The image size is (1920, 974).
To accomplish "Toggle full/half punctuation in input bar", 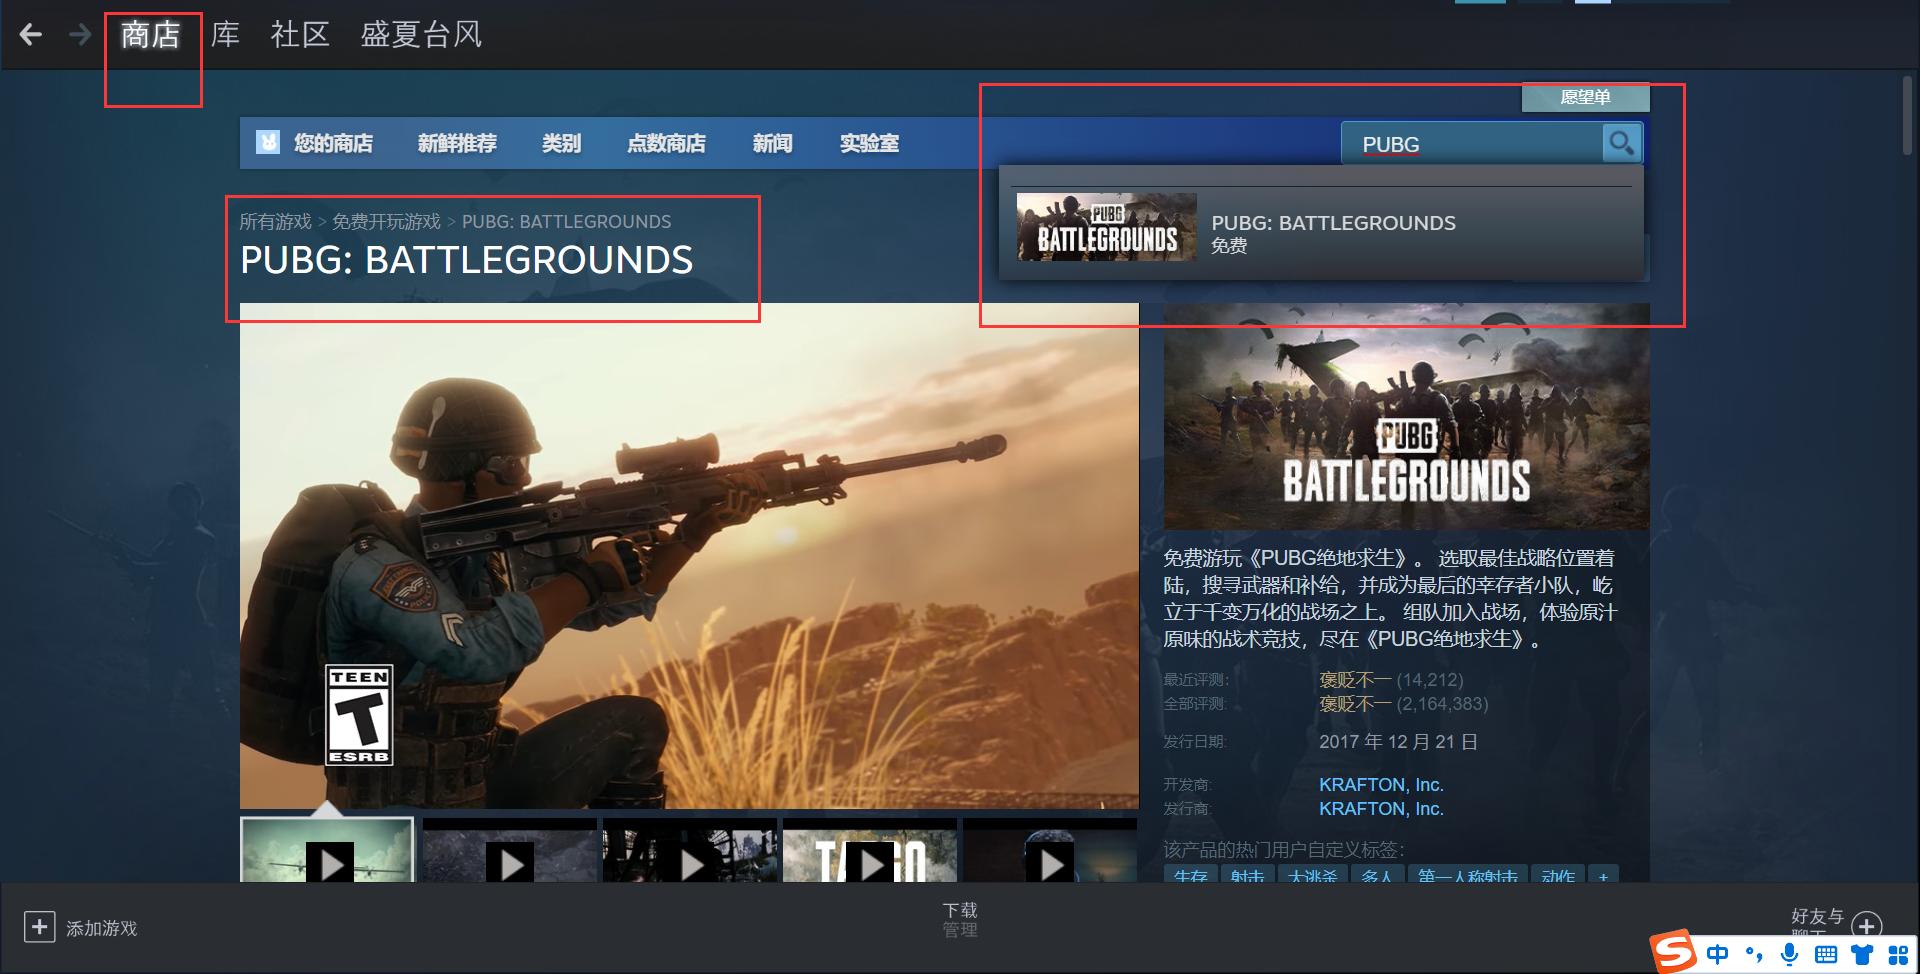I will pos(1753,953).
